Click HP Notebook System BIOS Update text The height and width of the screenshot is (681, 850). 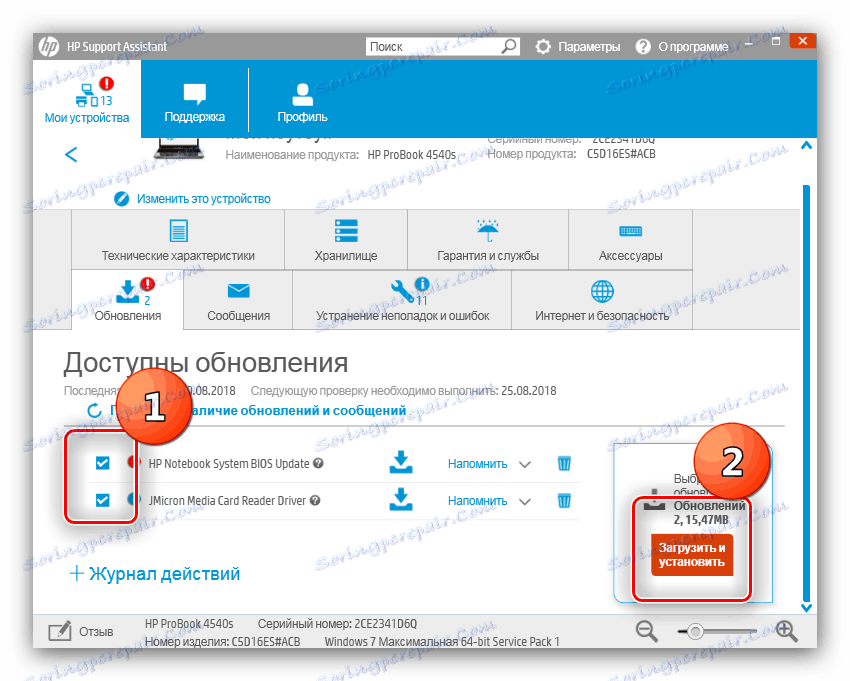tap(229, 464)
